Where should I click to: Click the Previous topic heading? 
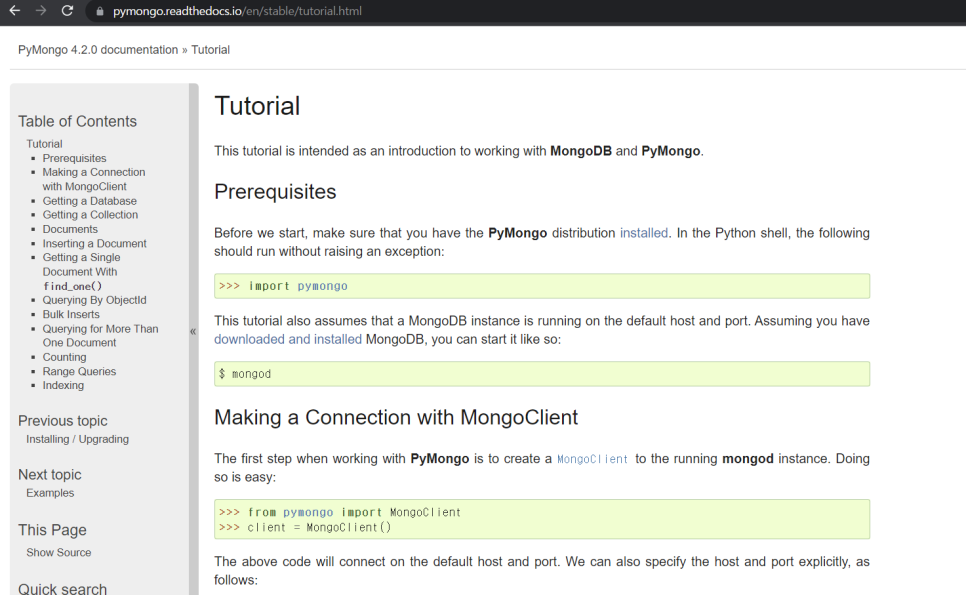click(x=62, y=421)
